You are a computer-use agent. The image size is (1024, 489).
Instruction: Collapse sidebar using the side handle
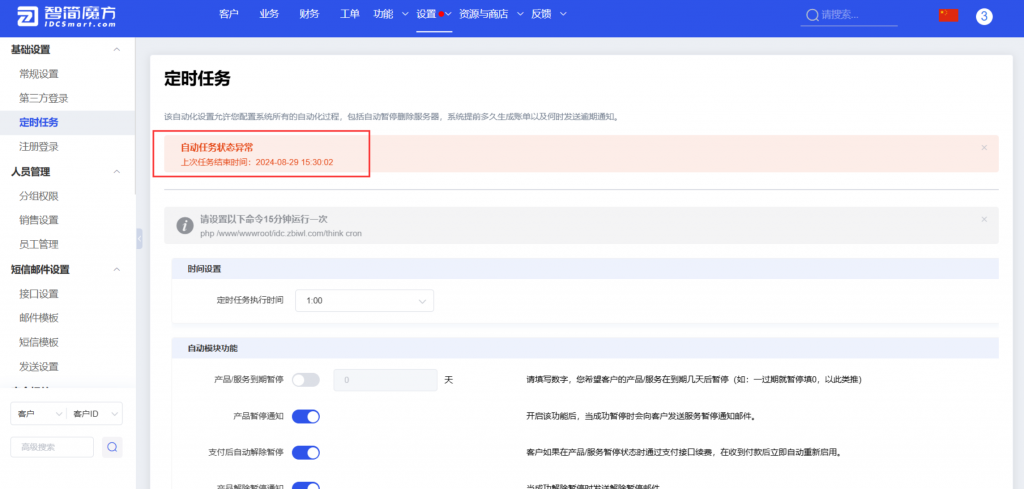click(139, 239)
